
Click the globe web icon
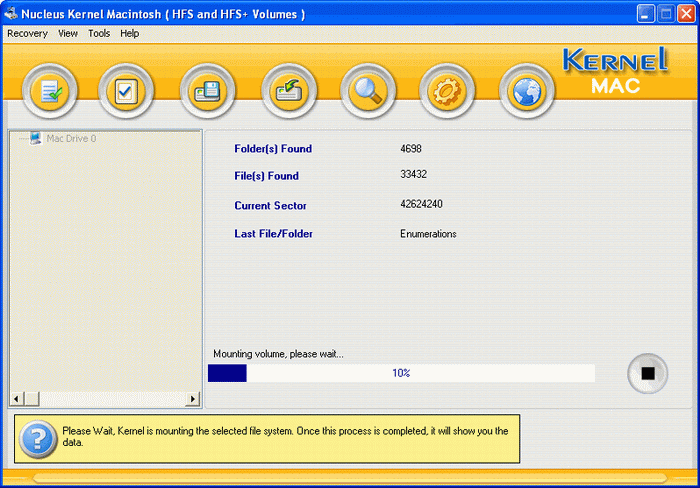[x=527, y=91]
